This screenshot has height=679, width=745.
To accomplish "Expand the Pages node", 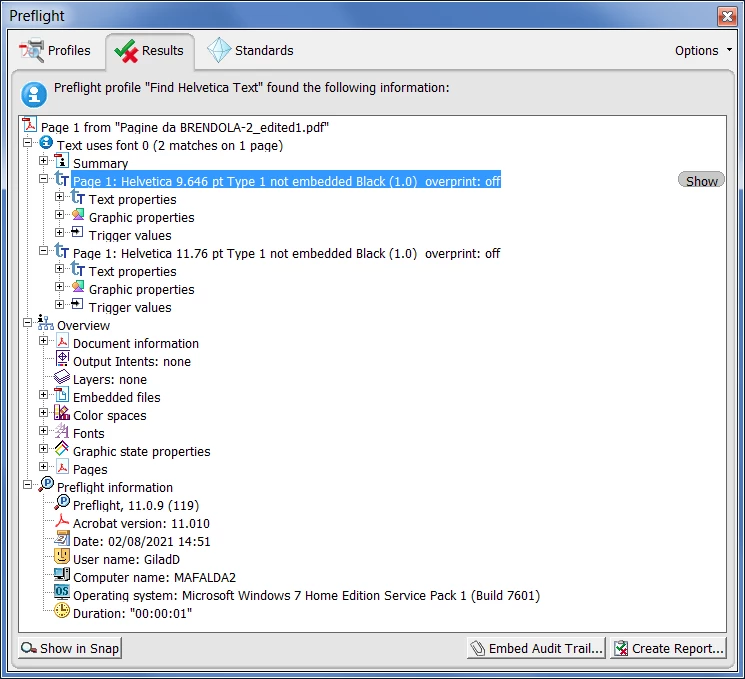I will [43, 467].
